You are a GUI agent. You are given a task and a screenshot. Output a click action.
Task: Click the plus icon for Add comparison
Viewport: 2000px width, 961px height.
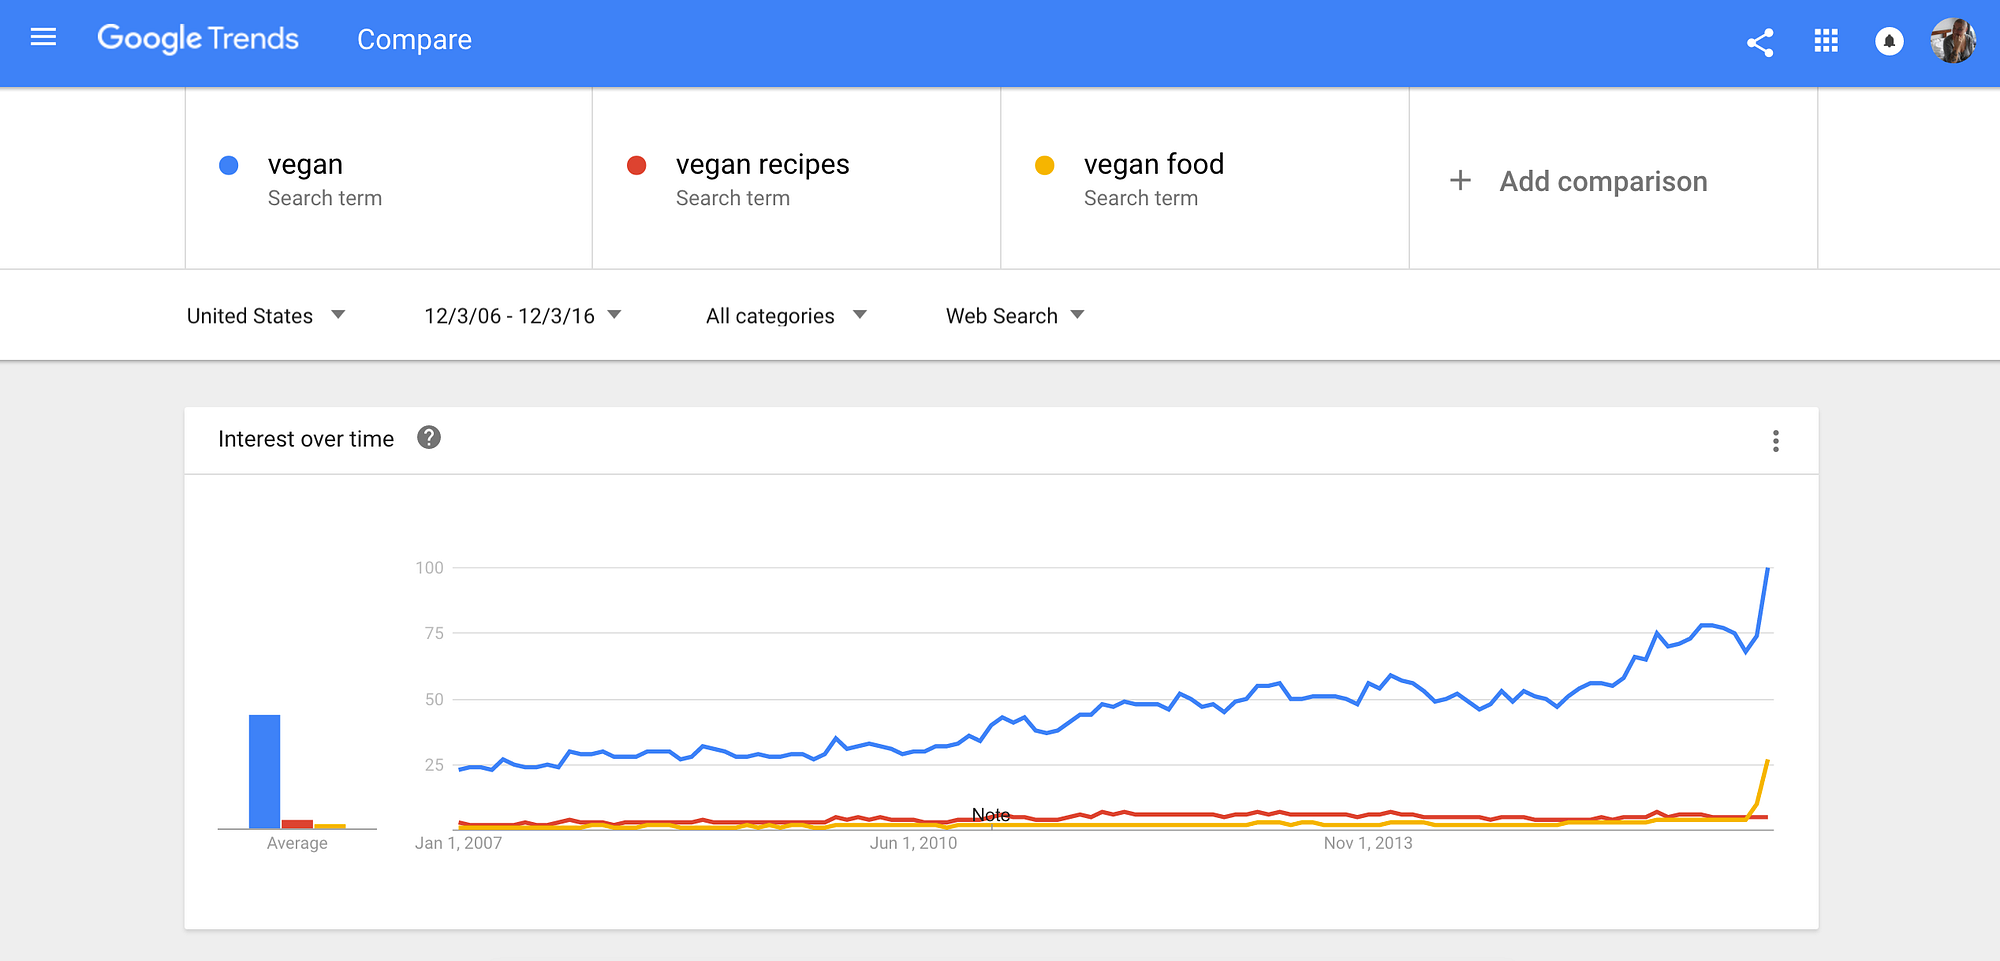tap(1460, 181)
